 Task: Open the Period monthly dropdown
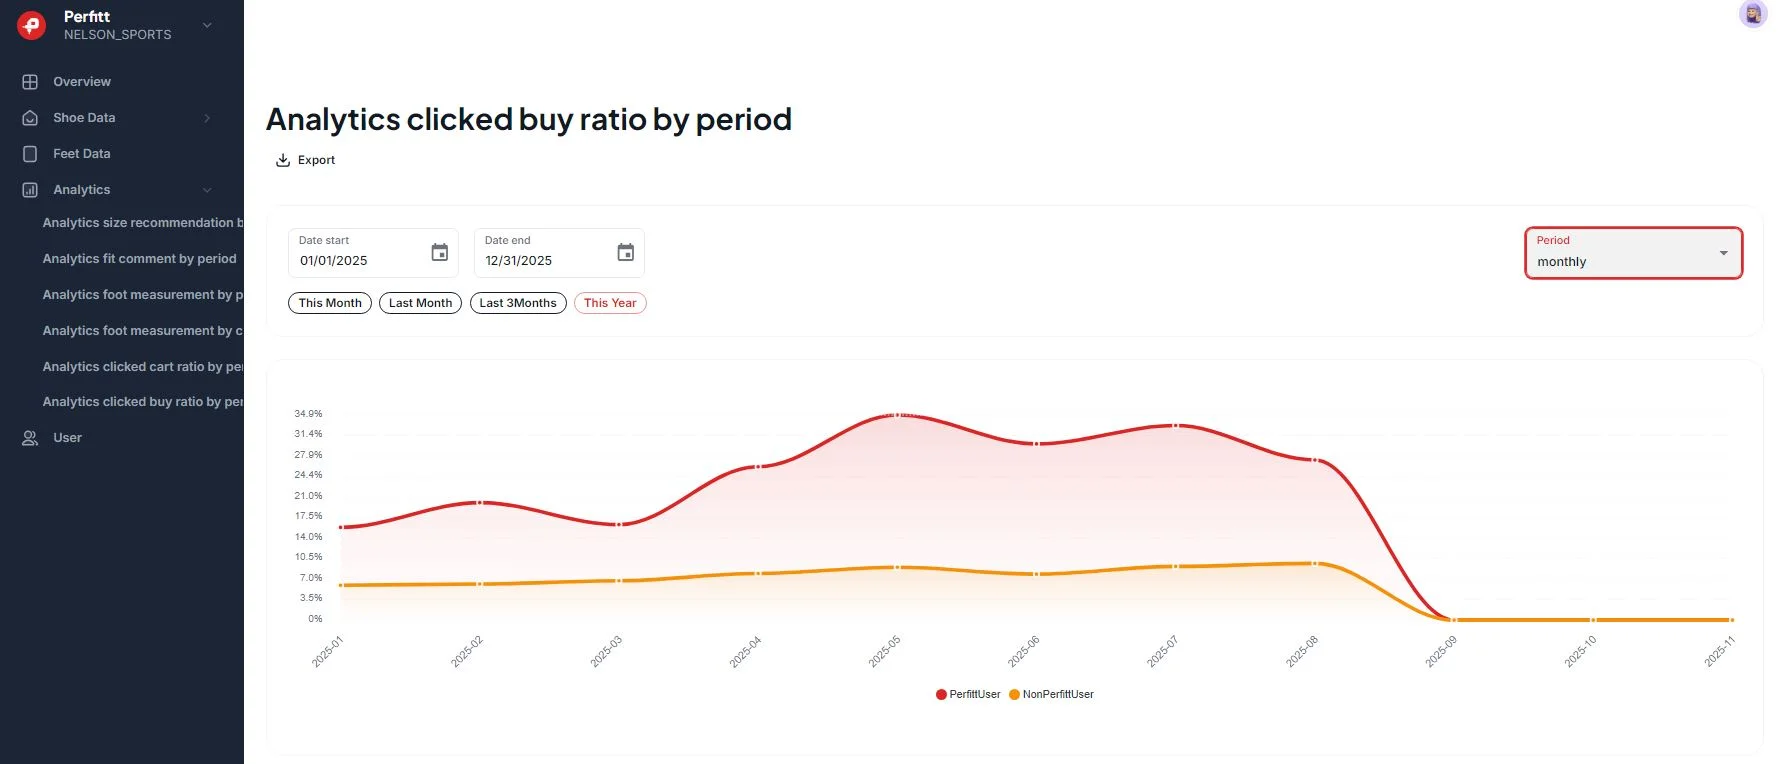point(1633,254)
